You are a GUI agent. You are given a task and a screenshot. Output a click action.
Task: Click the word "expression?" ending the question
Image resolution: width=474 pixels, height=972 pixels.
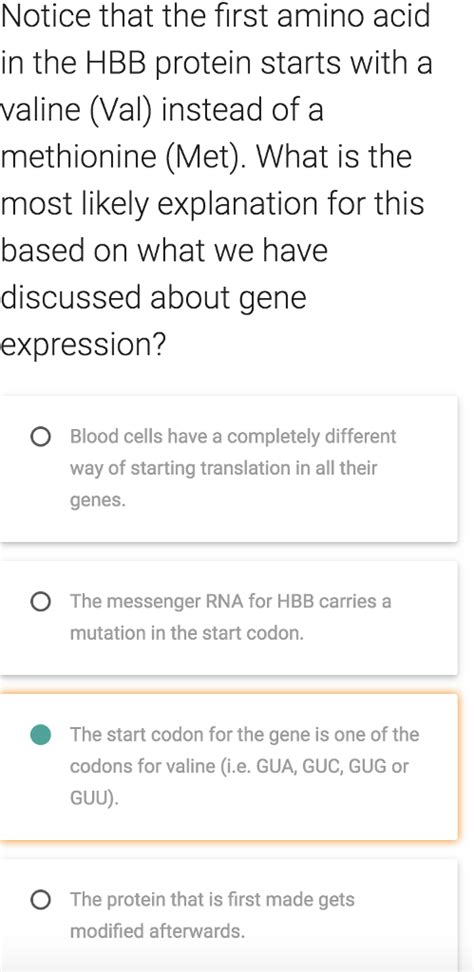84,346
